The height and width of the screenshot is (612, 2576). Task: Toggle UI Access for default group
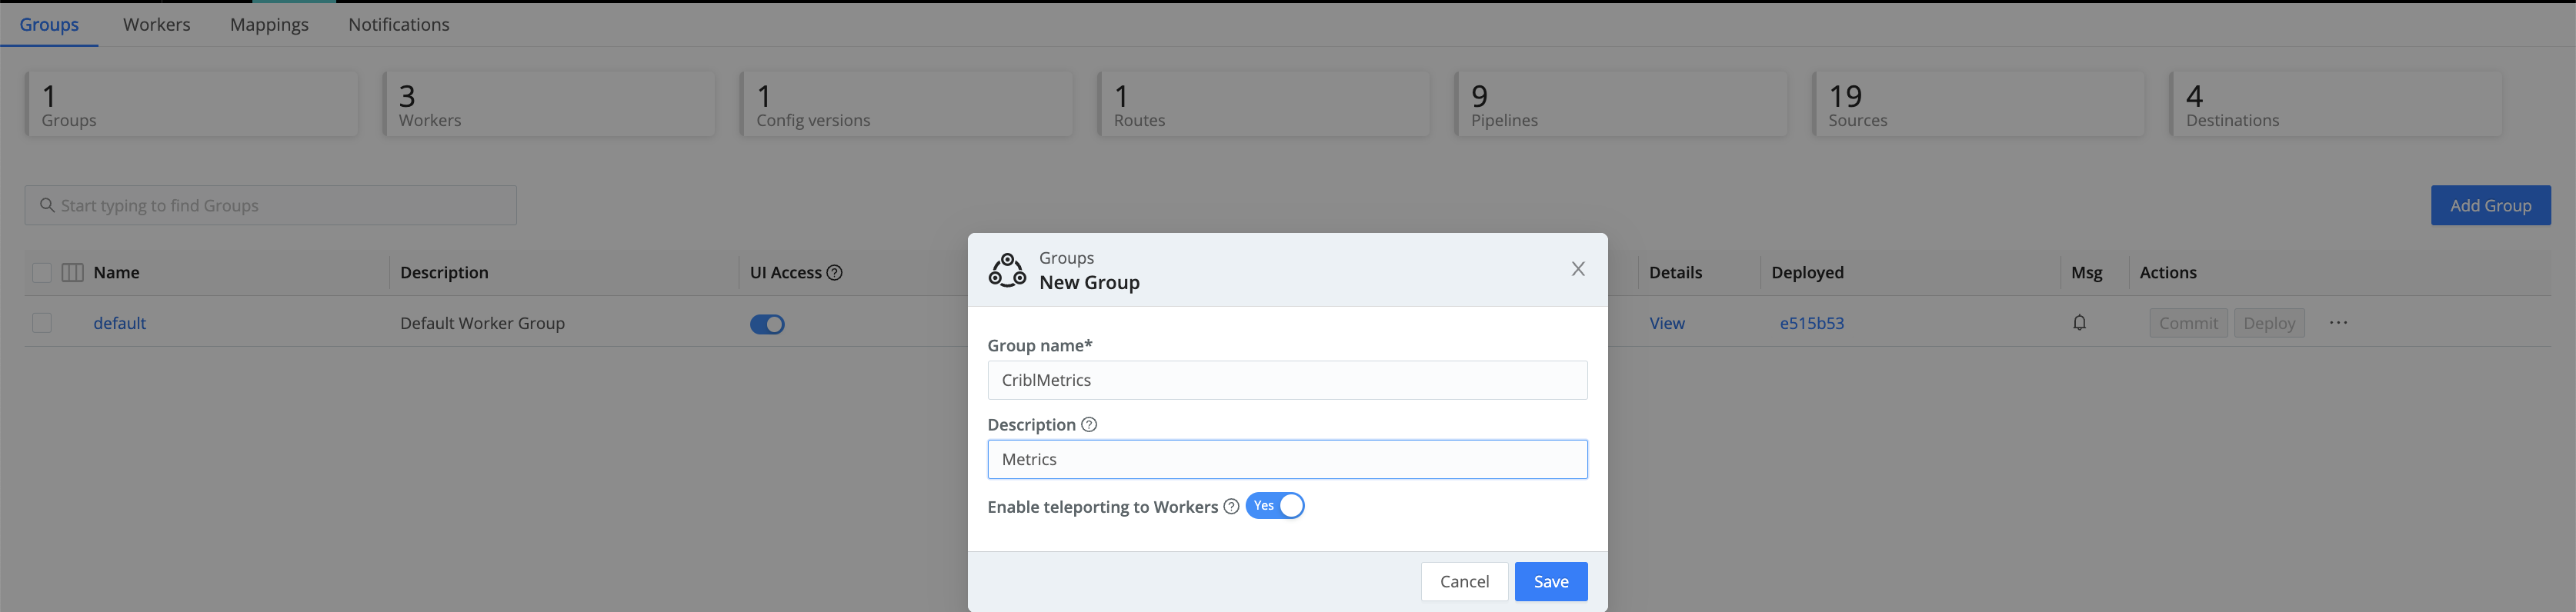click(x=767, y=324)
